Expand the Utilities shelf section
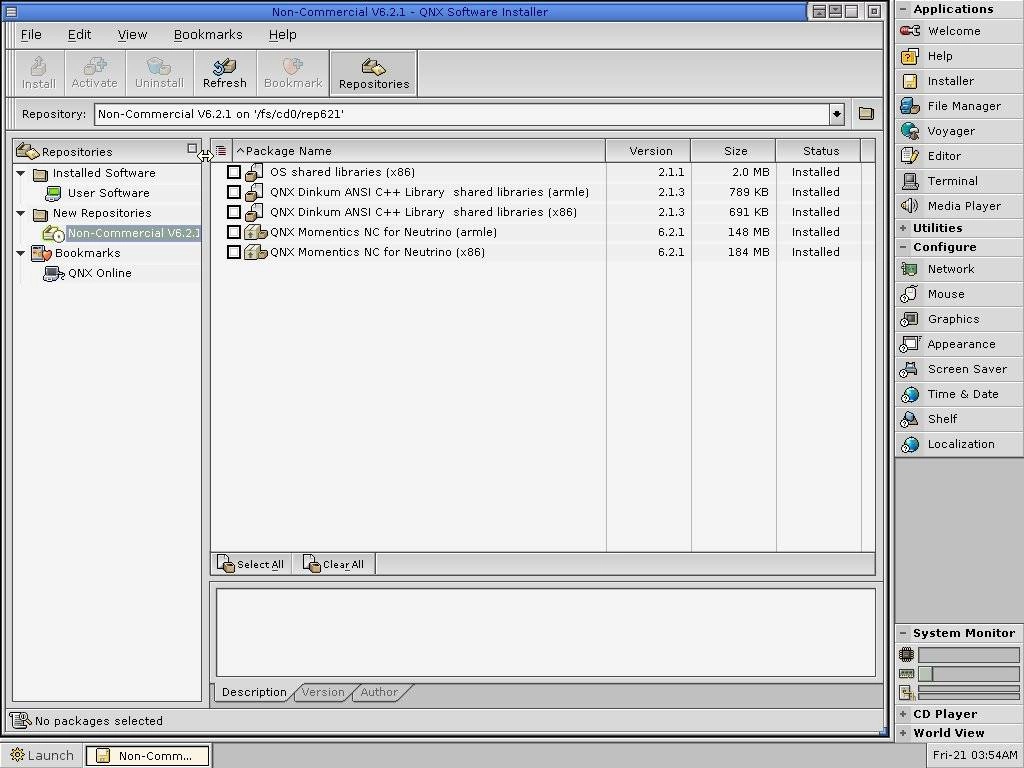Viewport: 1024px width, 768px height. 903,228
